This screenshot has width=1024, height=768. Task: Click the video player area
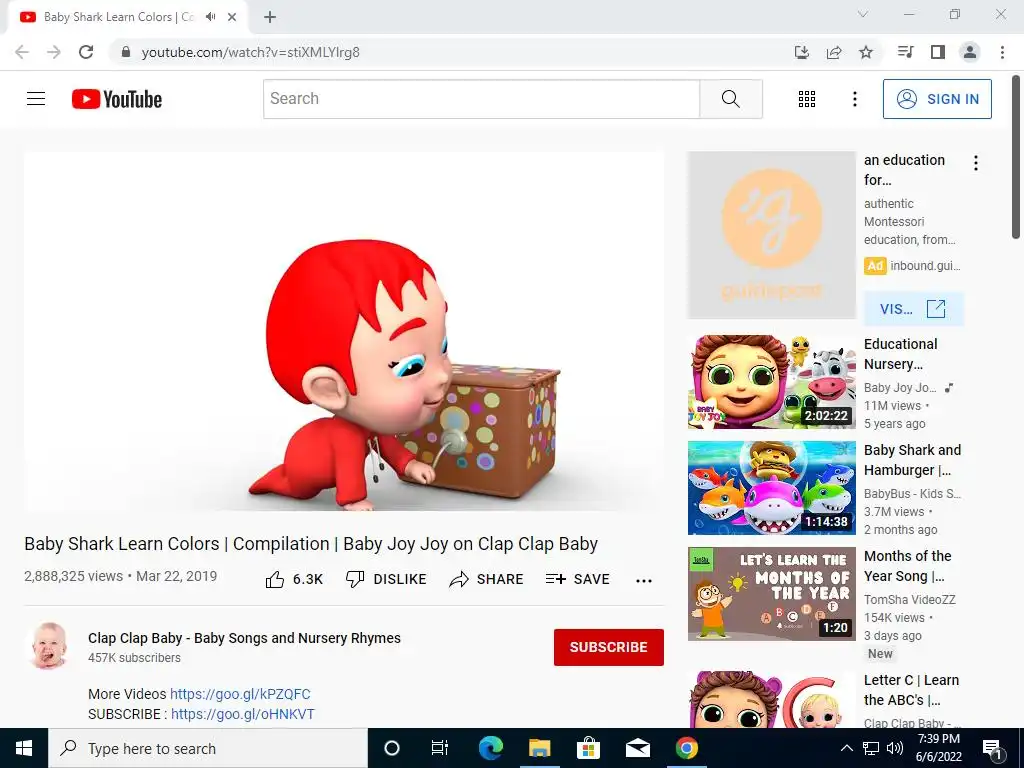click(x=344, y=331)
